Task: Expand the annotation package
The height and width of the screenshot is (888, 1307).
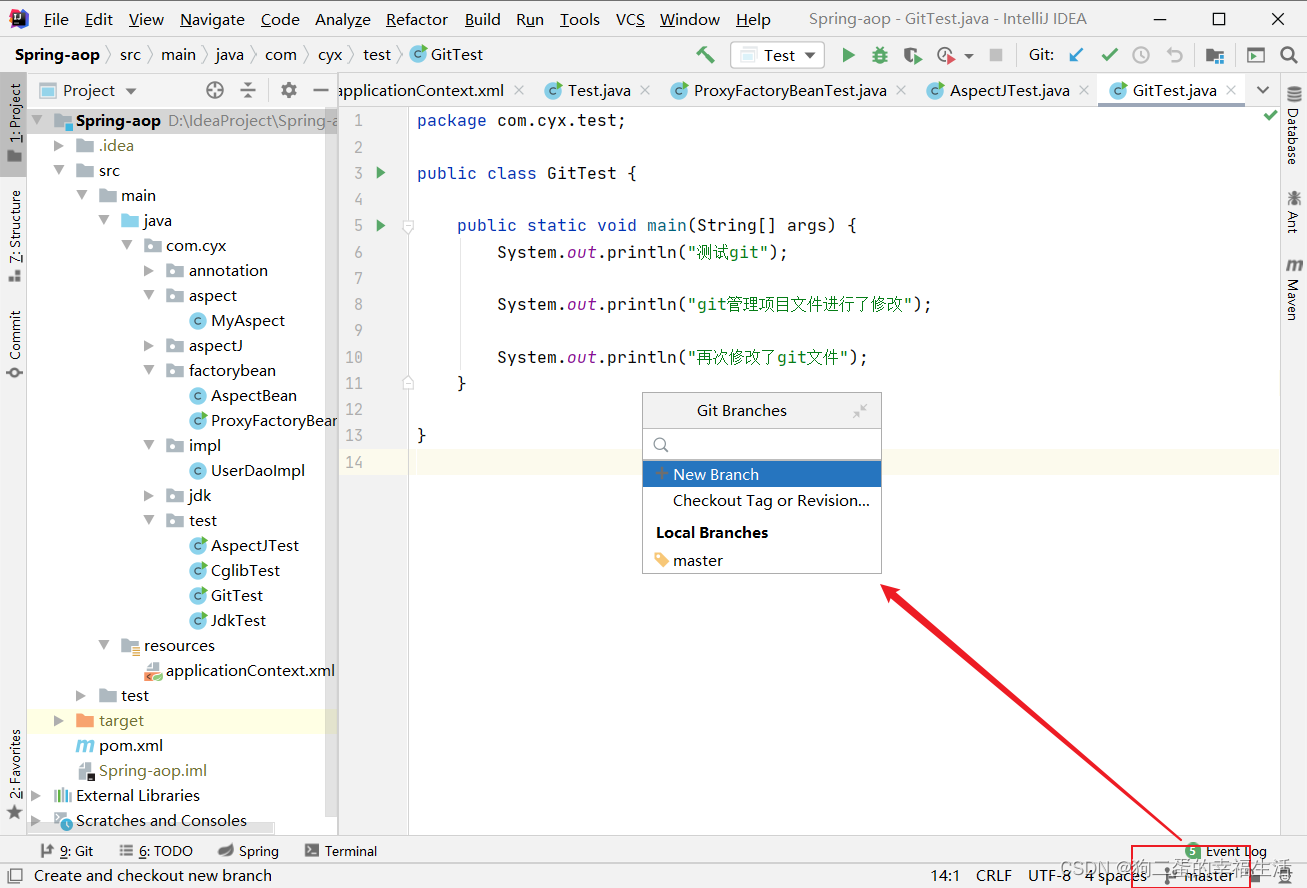Action: pos(149,270)
